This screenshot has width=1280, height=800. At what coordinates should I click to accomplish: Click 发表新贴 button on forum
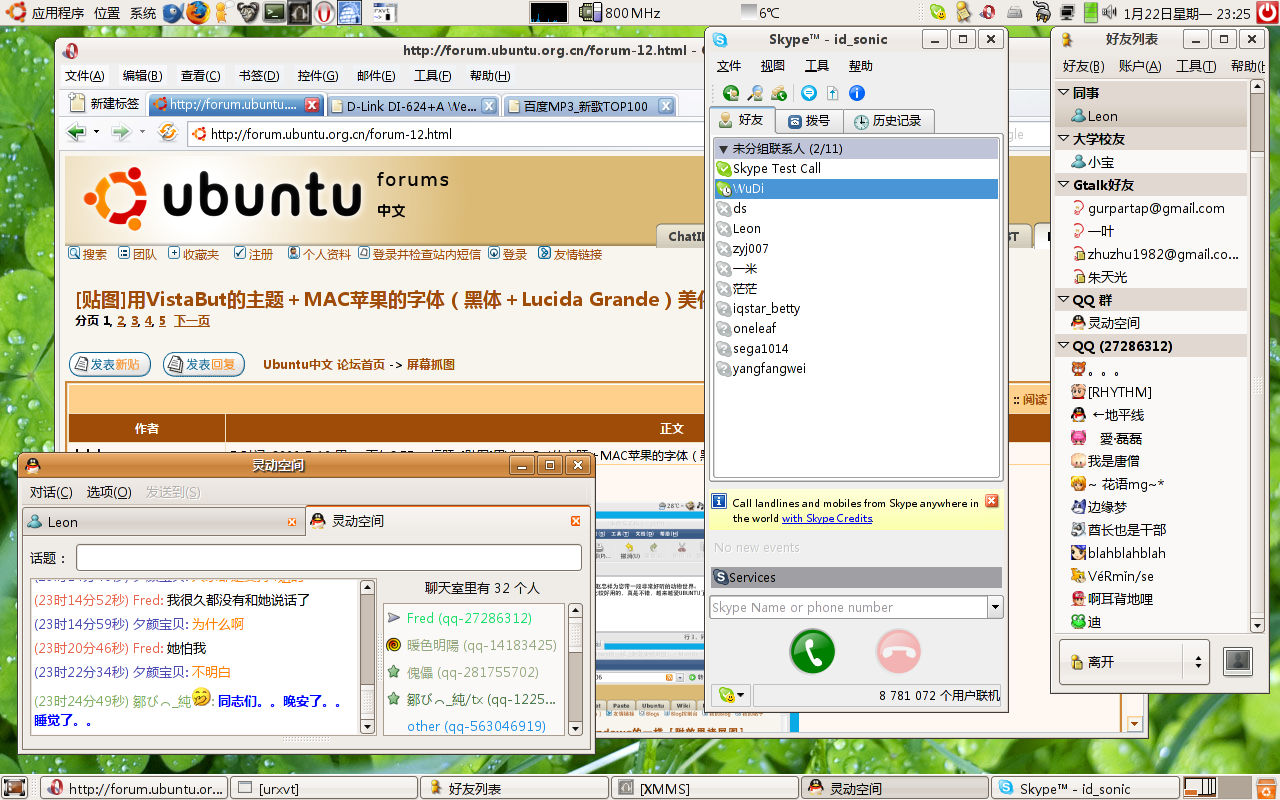click(109, 365)
